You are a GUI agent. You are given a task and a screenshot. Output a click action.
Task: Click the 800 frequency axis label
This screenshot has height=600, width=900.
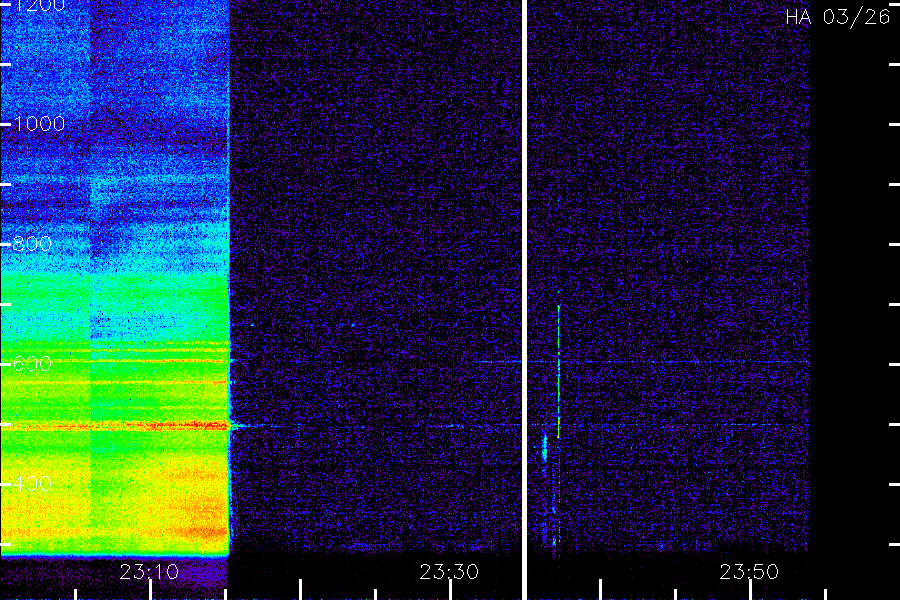click(x=32, y=244)
